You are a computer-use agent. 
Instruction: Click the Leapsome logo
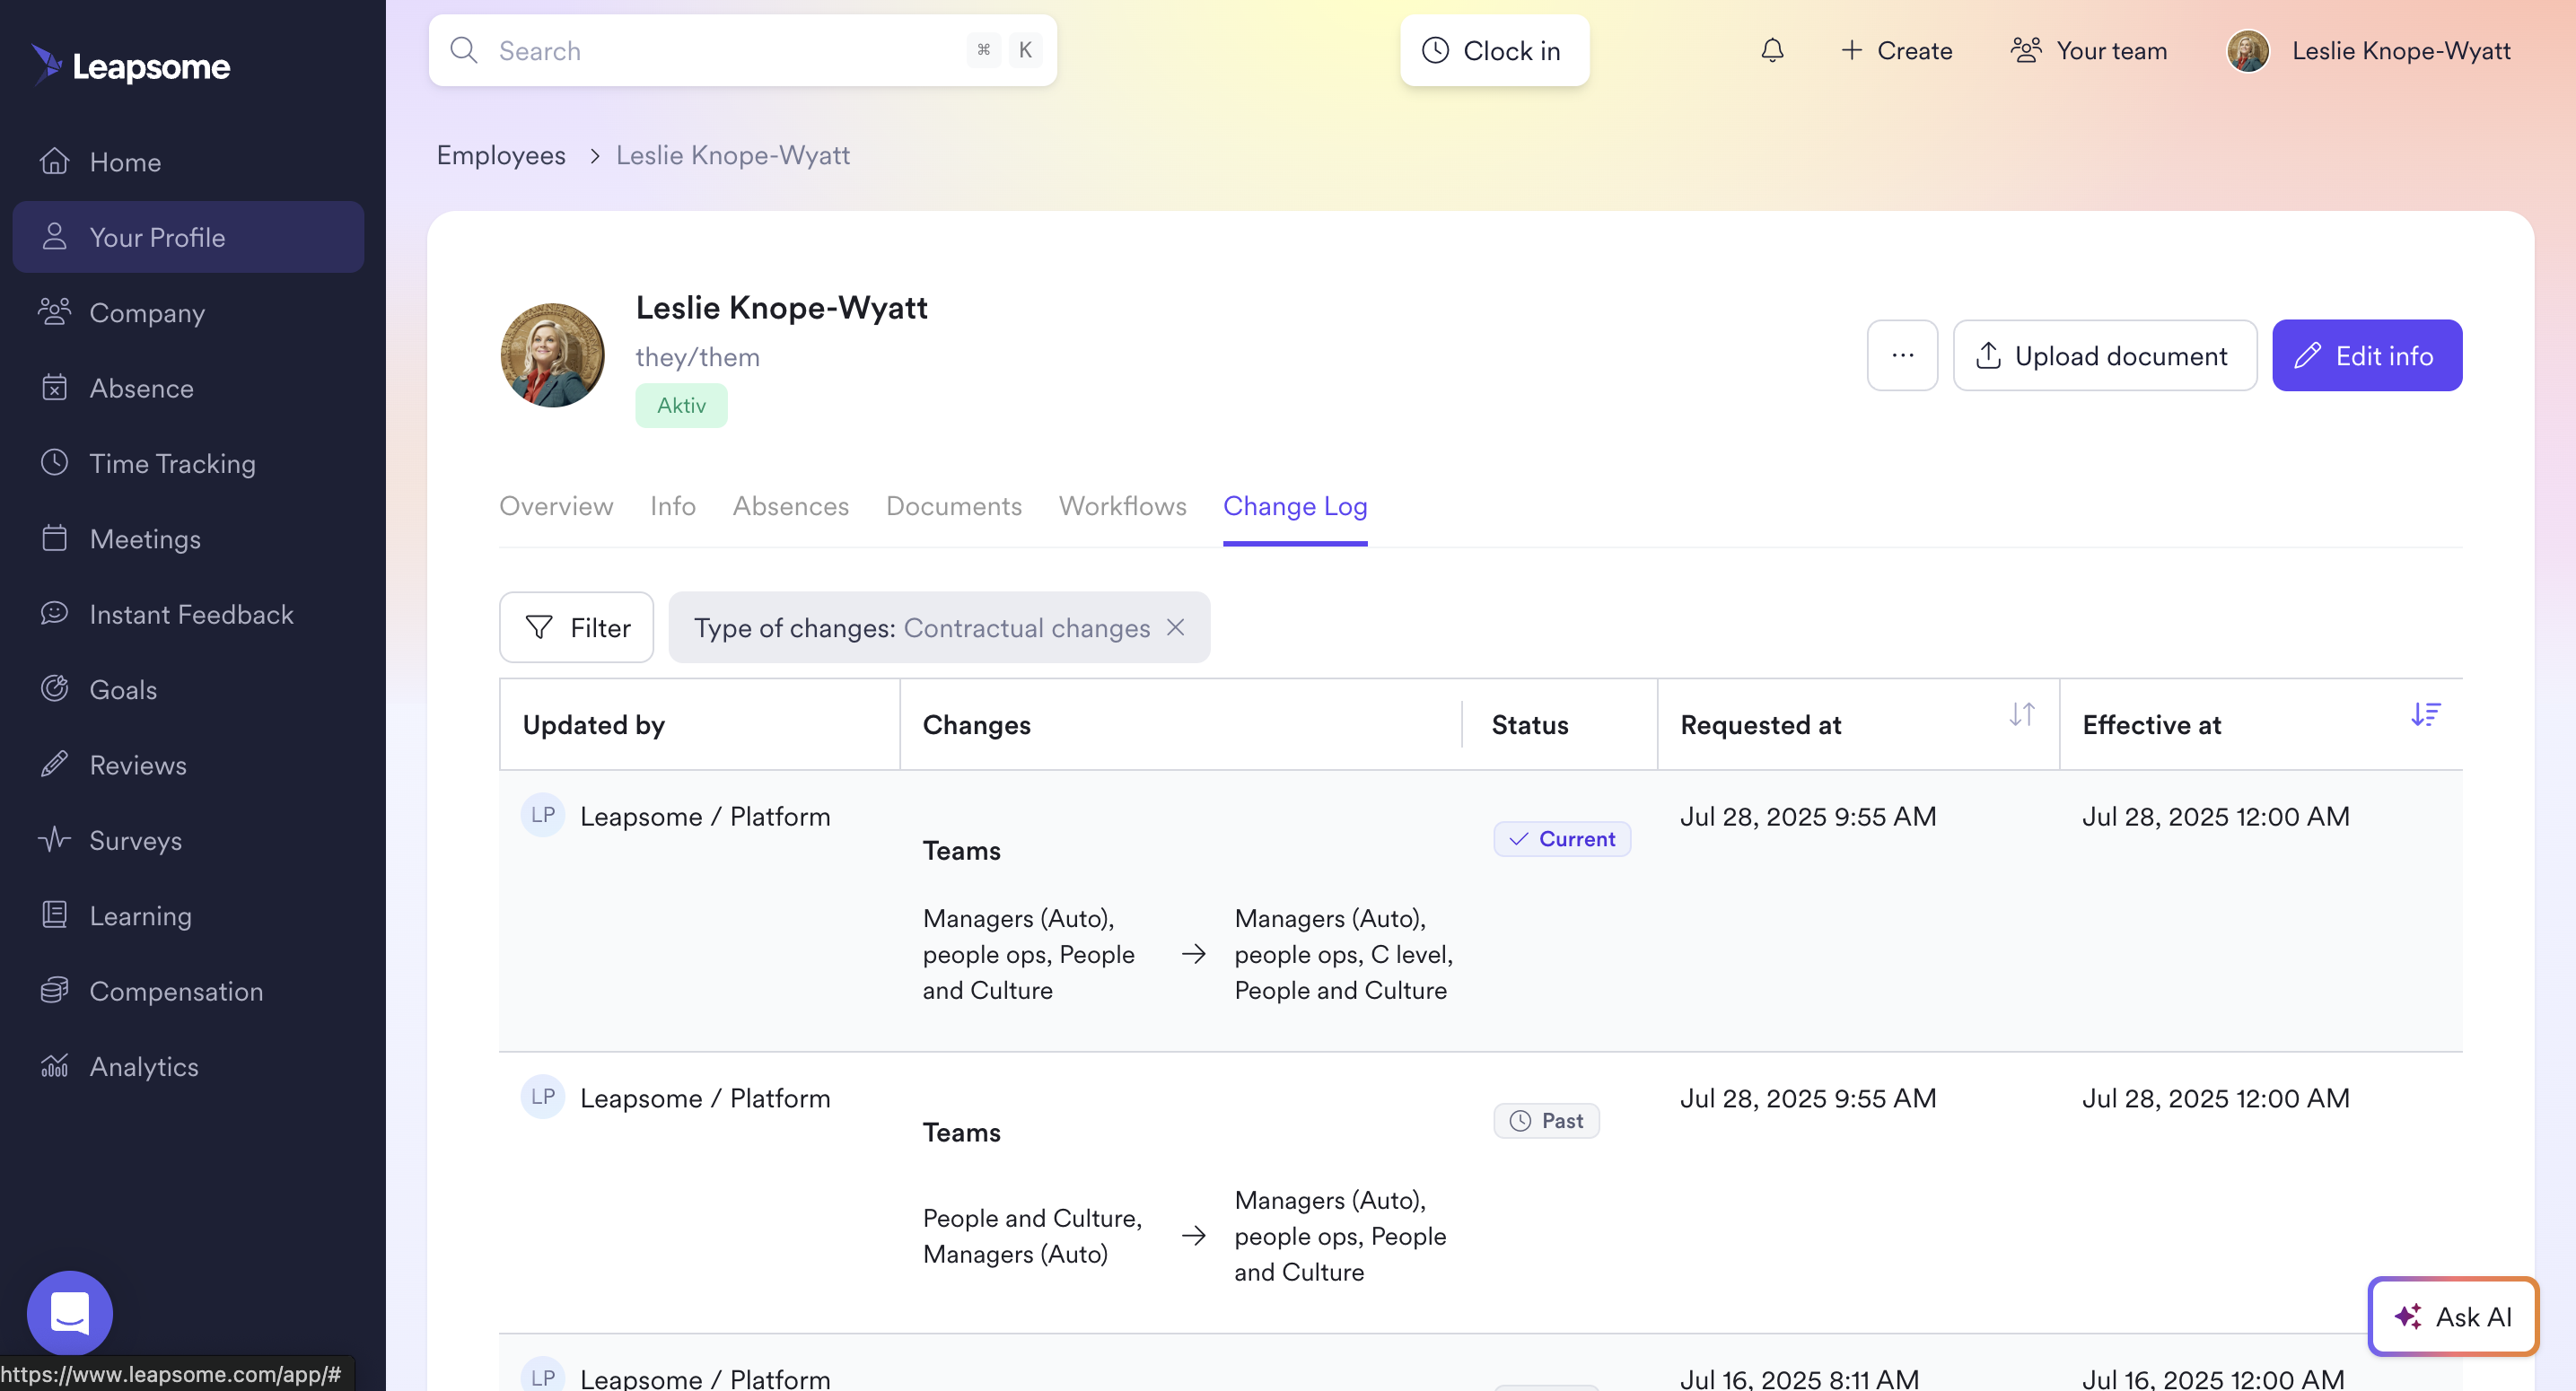click(x=131, y=66)
